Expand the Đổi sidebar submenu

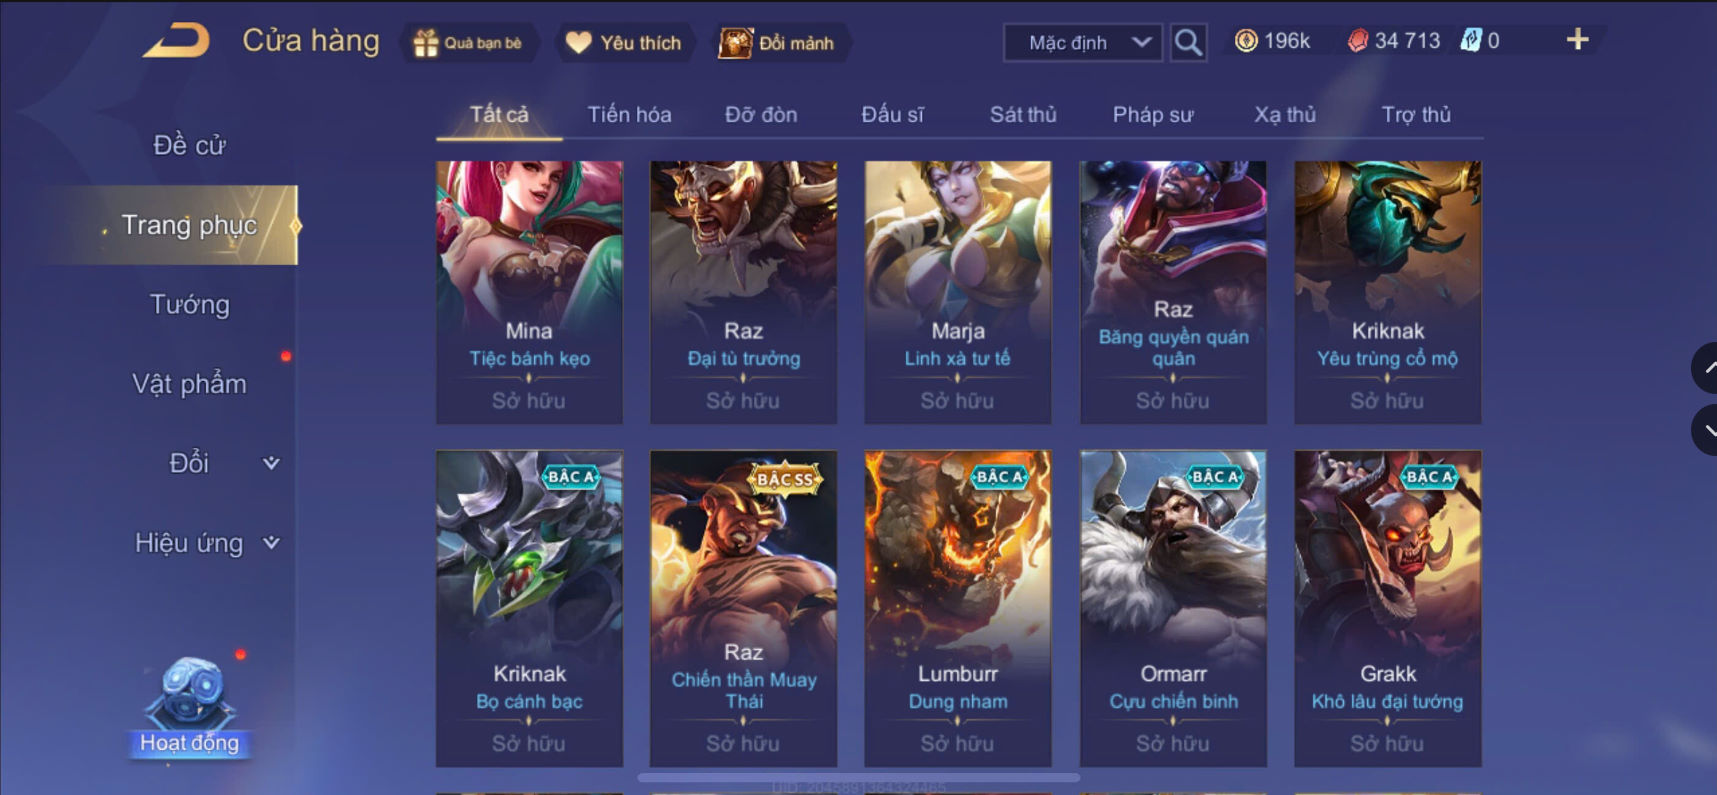(270, 463)
